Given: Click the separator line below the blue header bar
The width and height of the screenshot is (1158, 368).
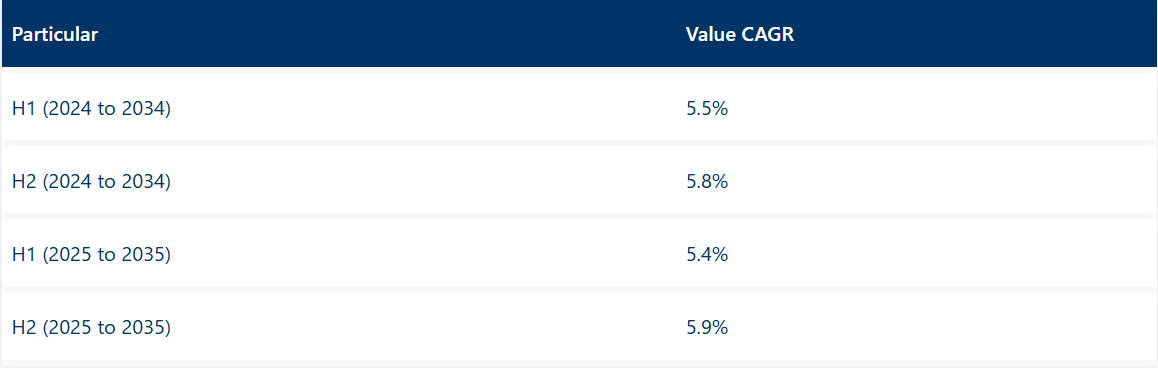Looking at the screenshot, I should [579, 70].
